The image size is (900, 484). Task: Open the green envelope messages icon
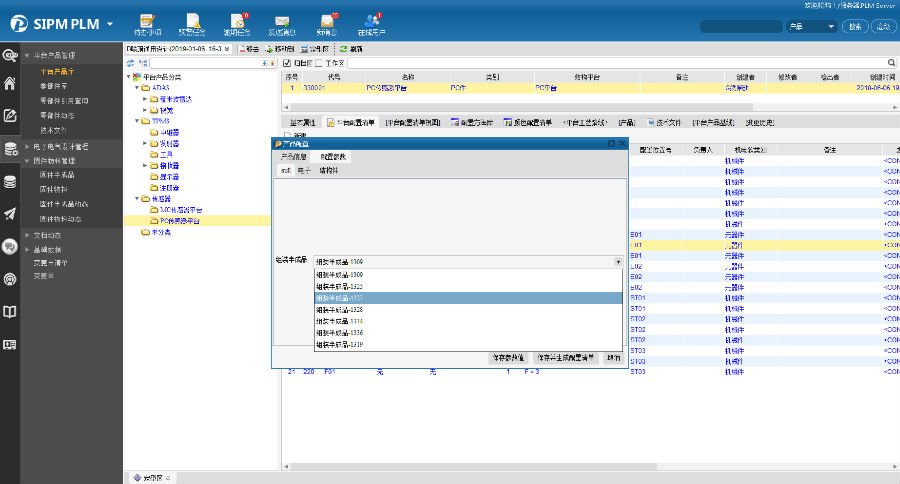coord(282,20)
